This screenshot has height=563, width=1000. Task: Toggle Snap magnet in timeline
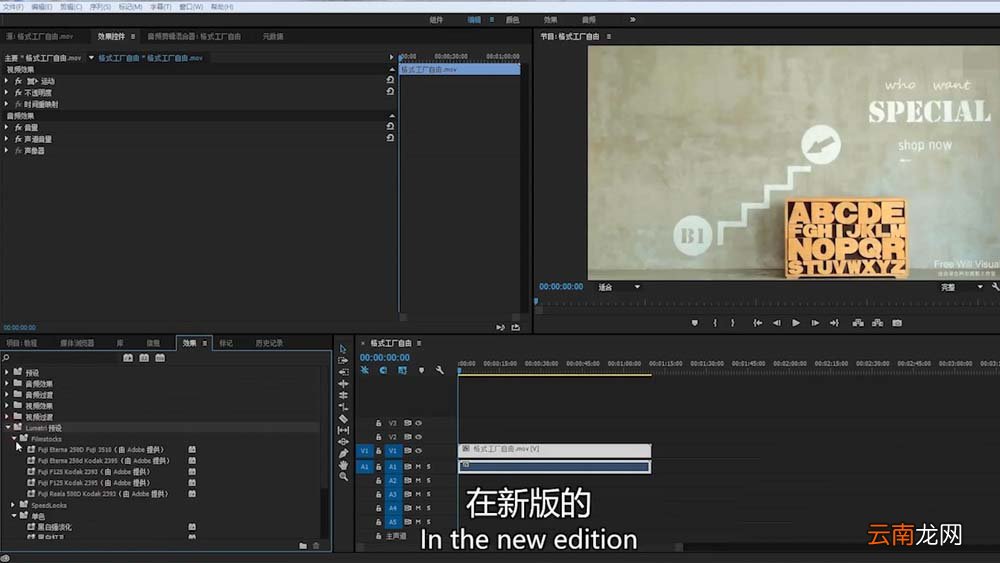pos(383,370)
